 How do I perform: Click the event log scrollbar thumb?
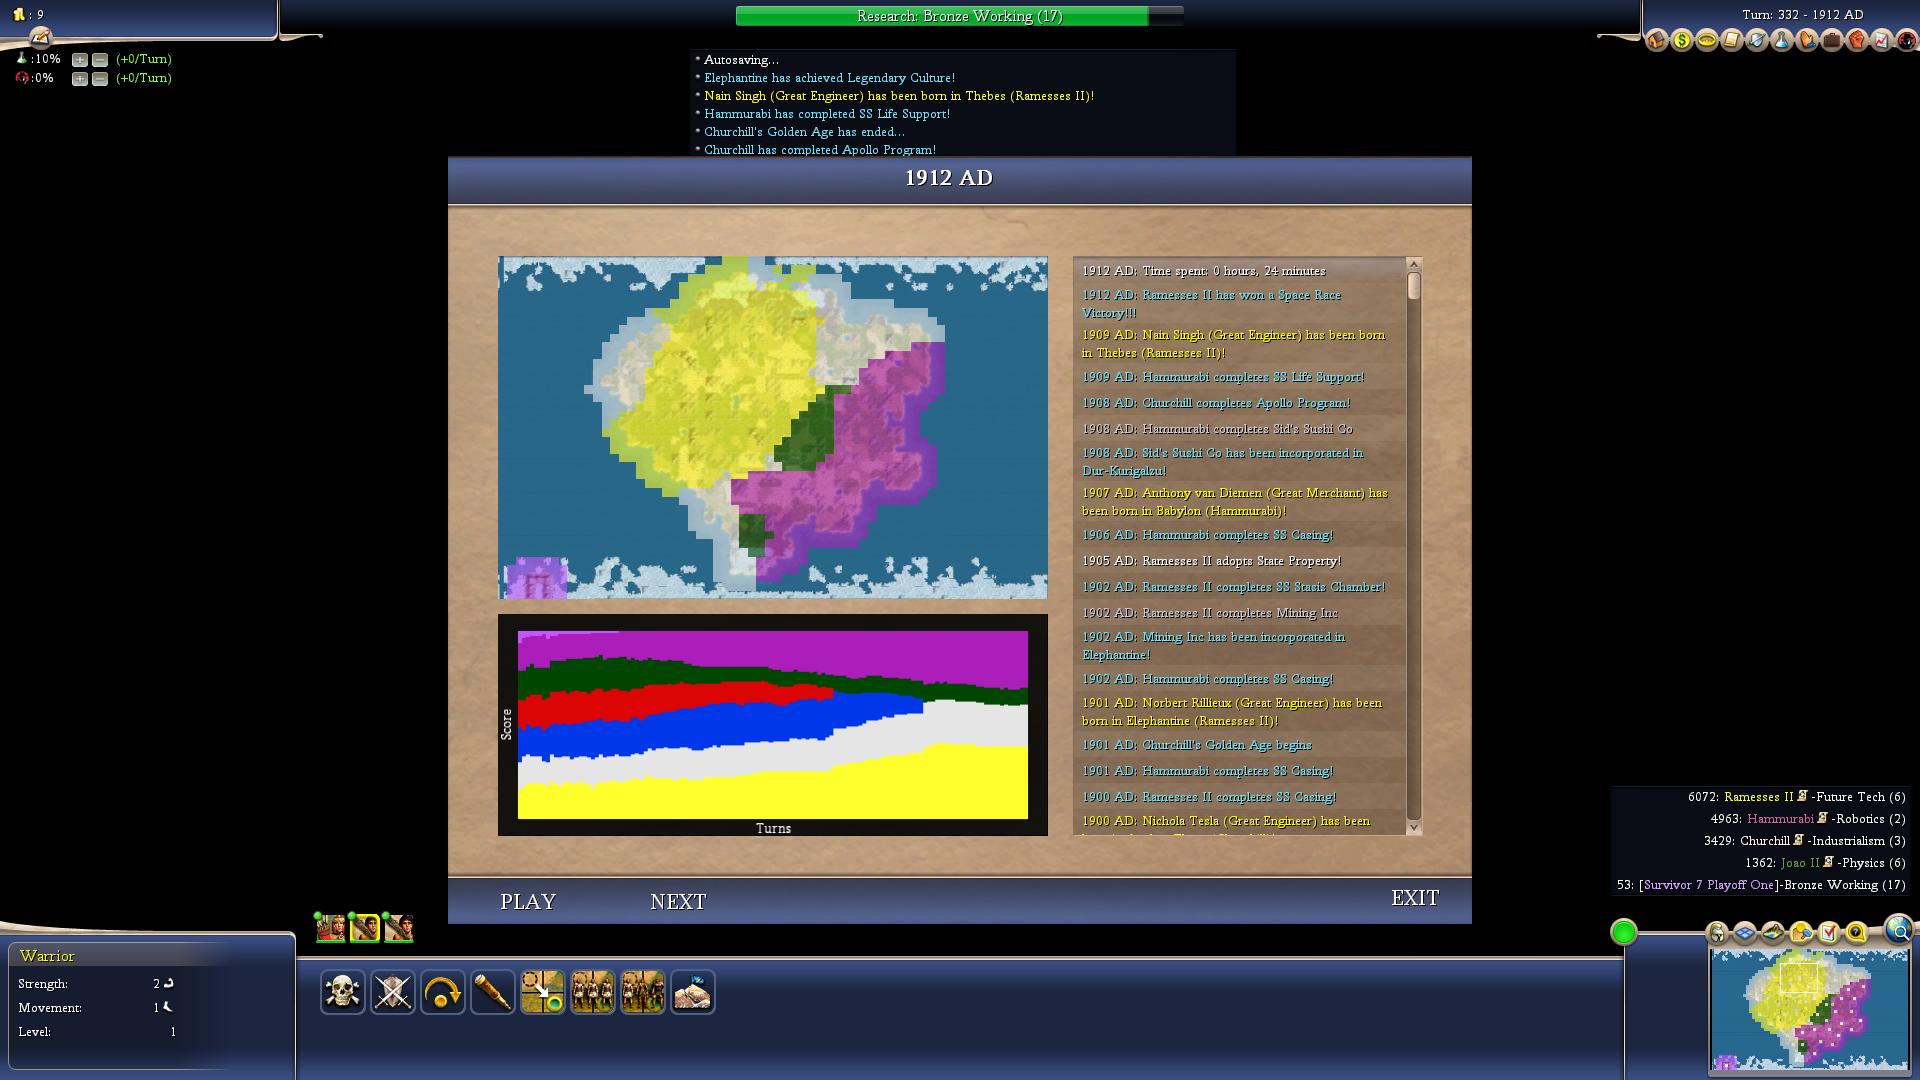(x=1414, y=285)
